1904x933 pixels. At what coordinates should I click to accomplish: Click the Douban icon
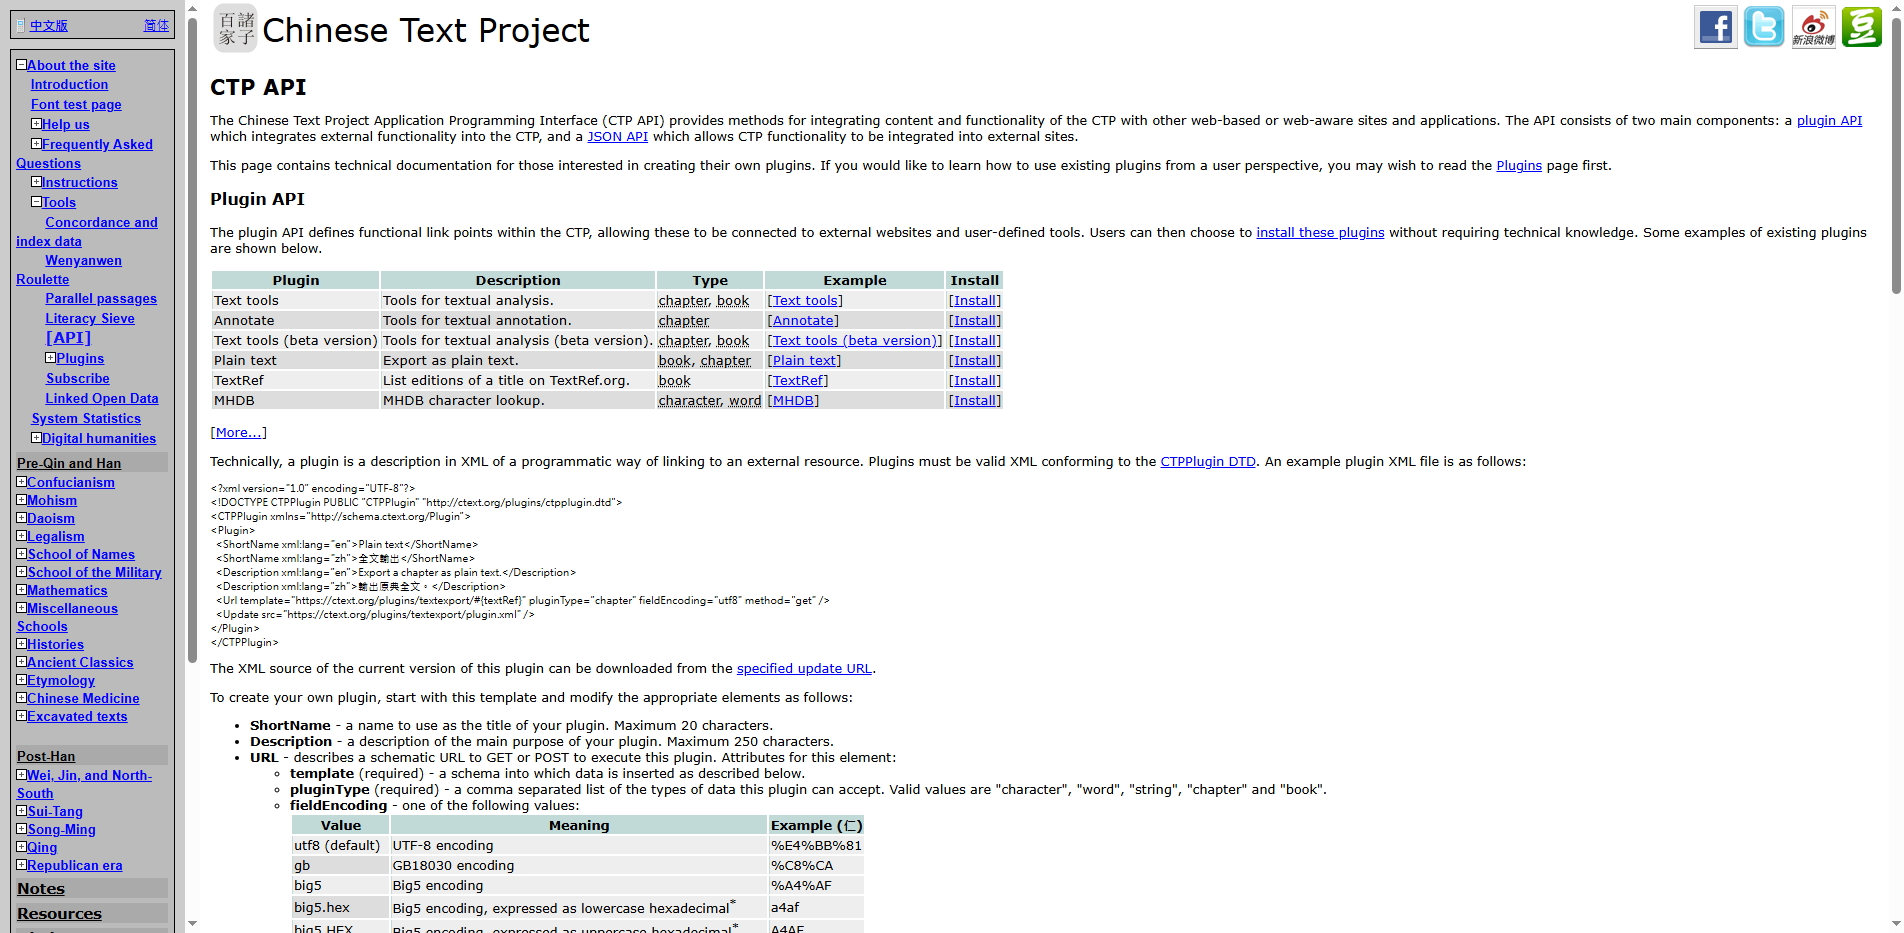click(x=1861, y=27)
